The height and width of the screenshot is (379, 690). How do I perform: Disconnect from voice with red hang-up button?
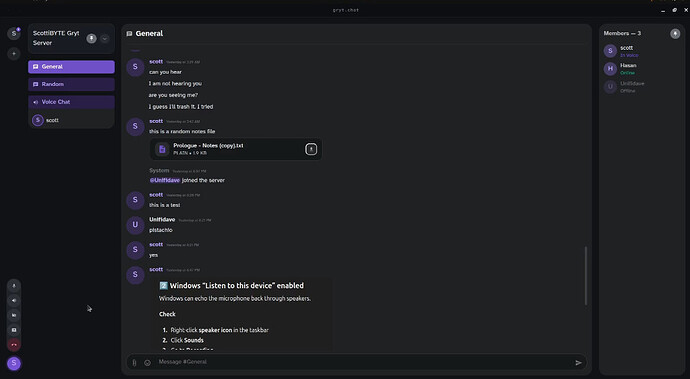click(14, 345)
